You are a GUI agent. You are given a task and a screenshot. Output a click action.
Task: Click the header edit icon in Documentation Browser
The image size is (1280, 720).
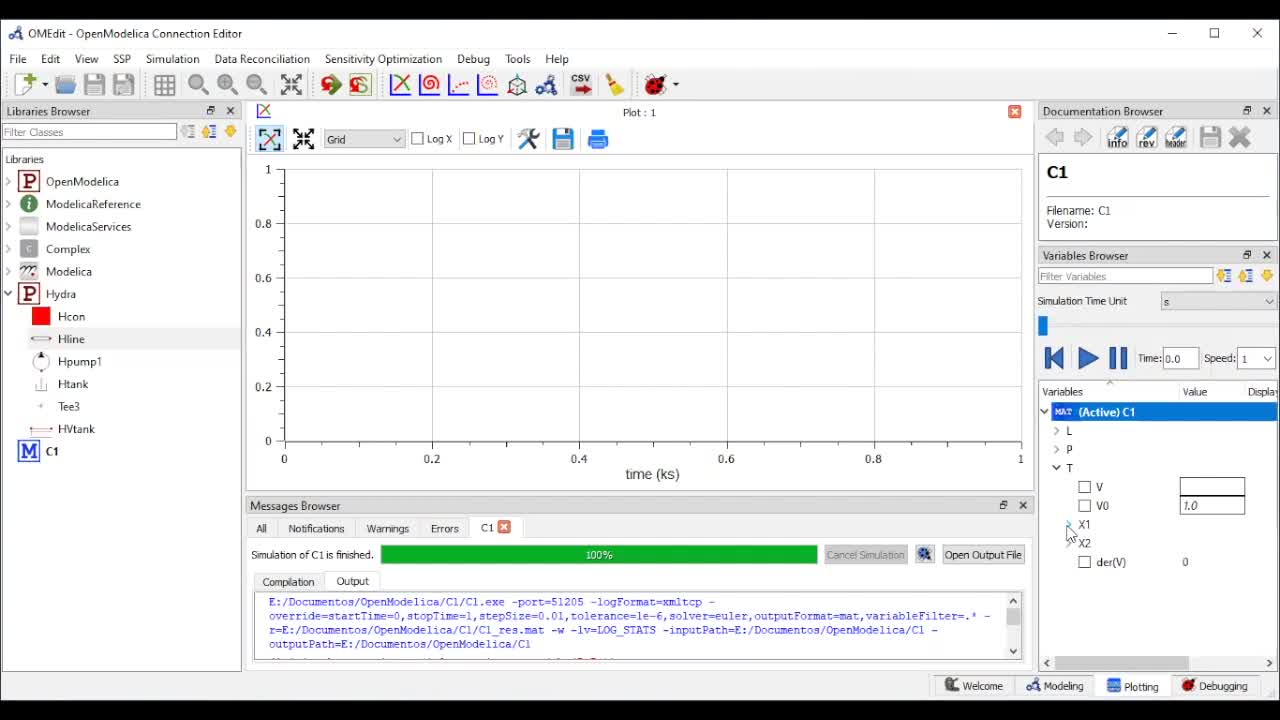1175,138
